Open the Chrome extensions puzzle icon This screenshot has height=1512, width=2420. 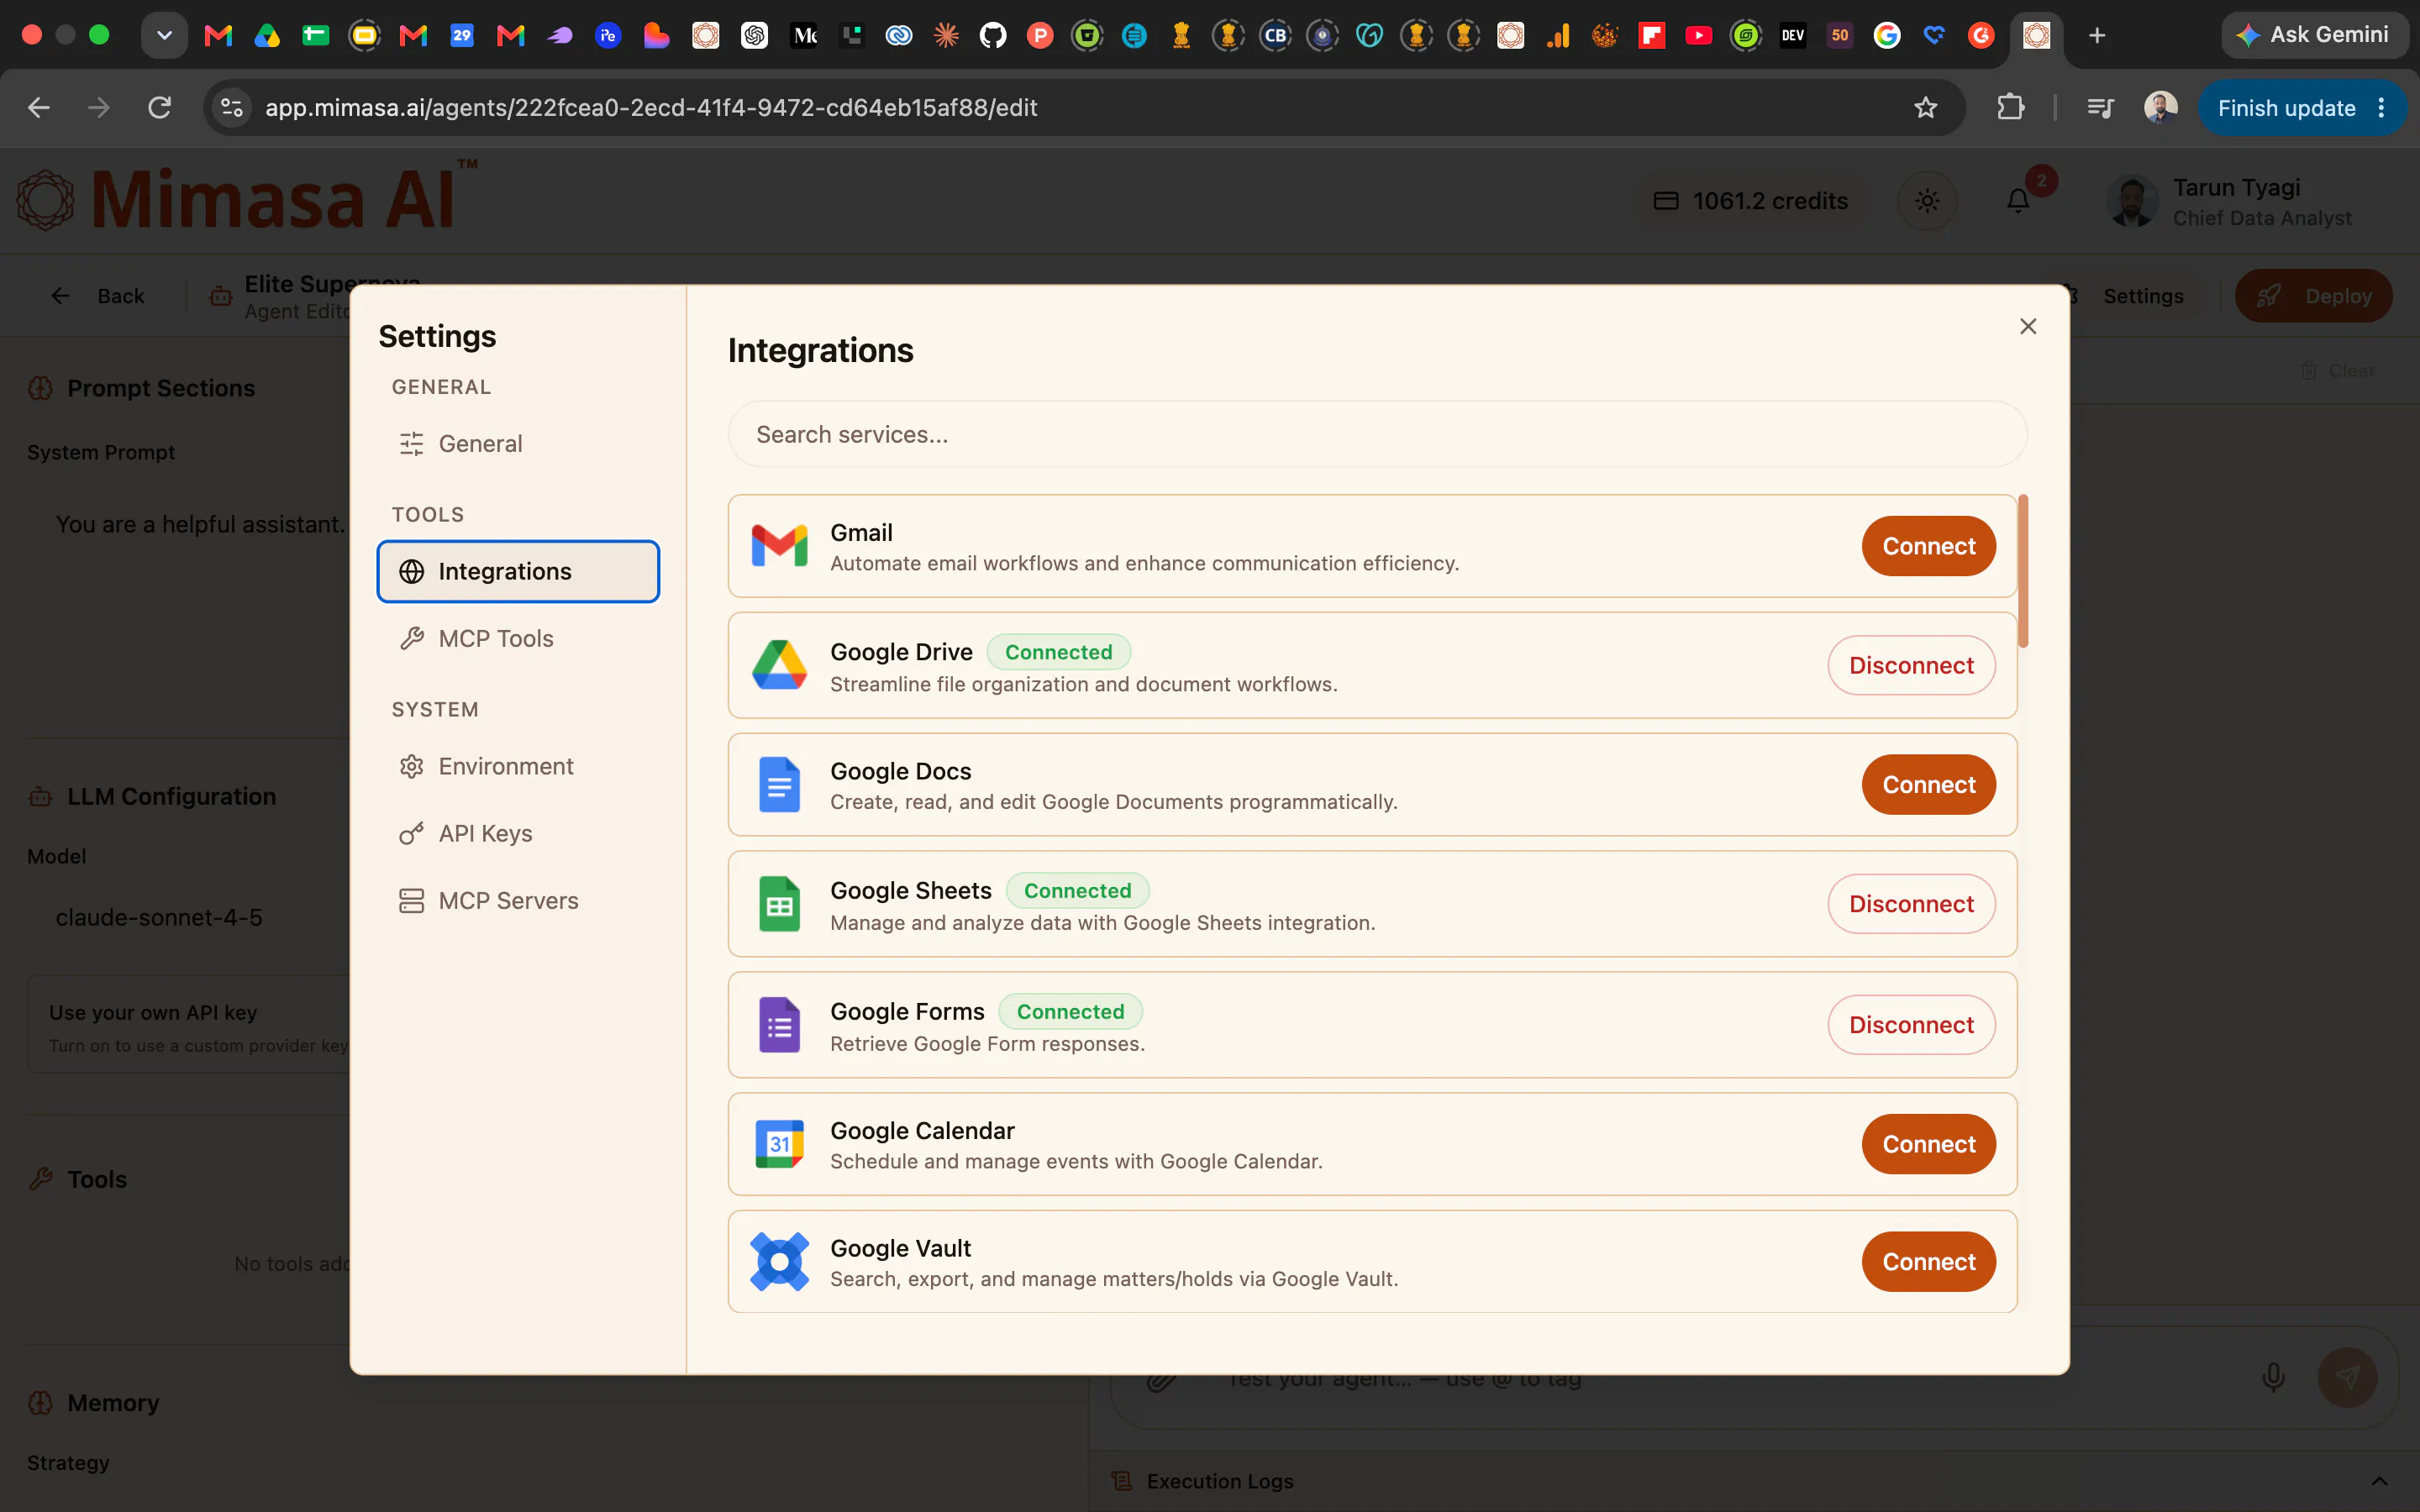click(2010, 107)
